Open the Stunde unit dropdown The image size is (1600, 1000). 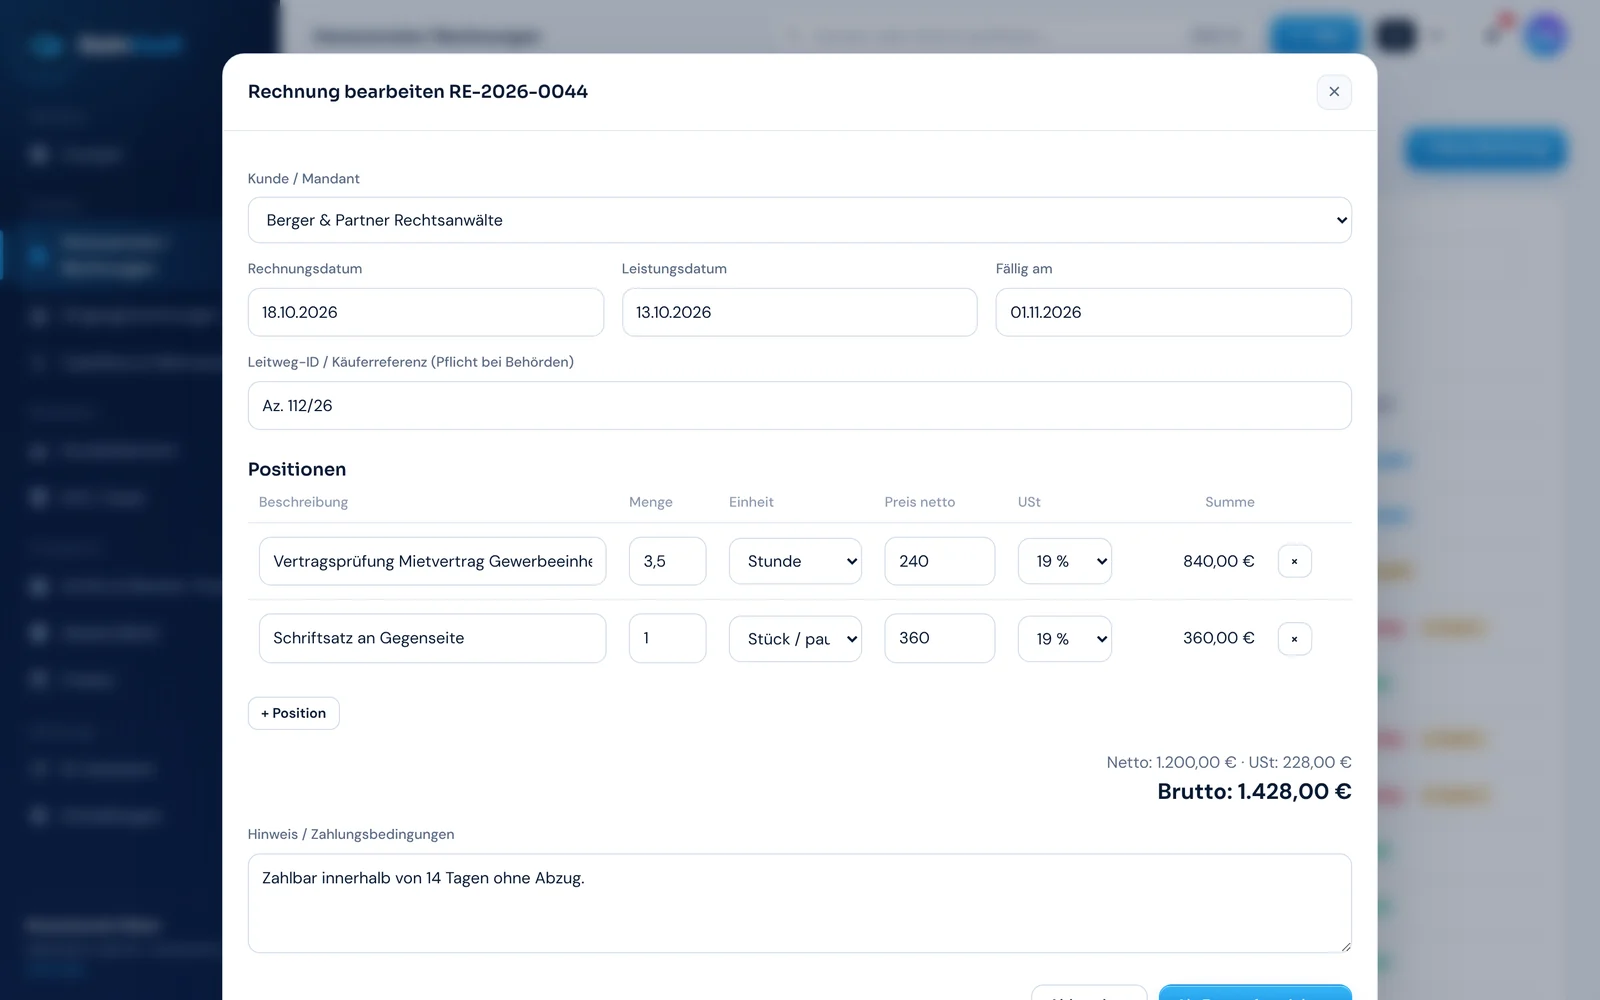[795, 561]
